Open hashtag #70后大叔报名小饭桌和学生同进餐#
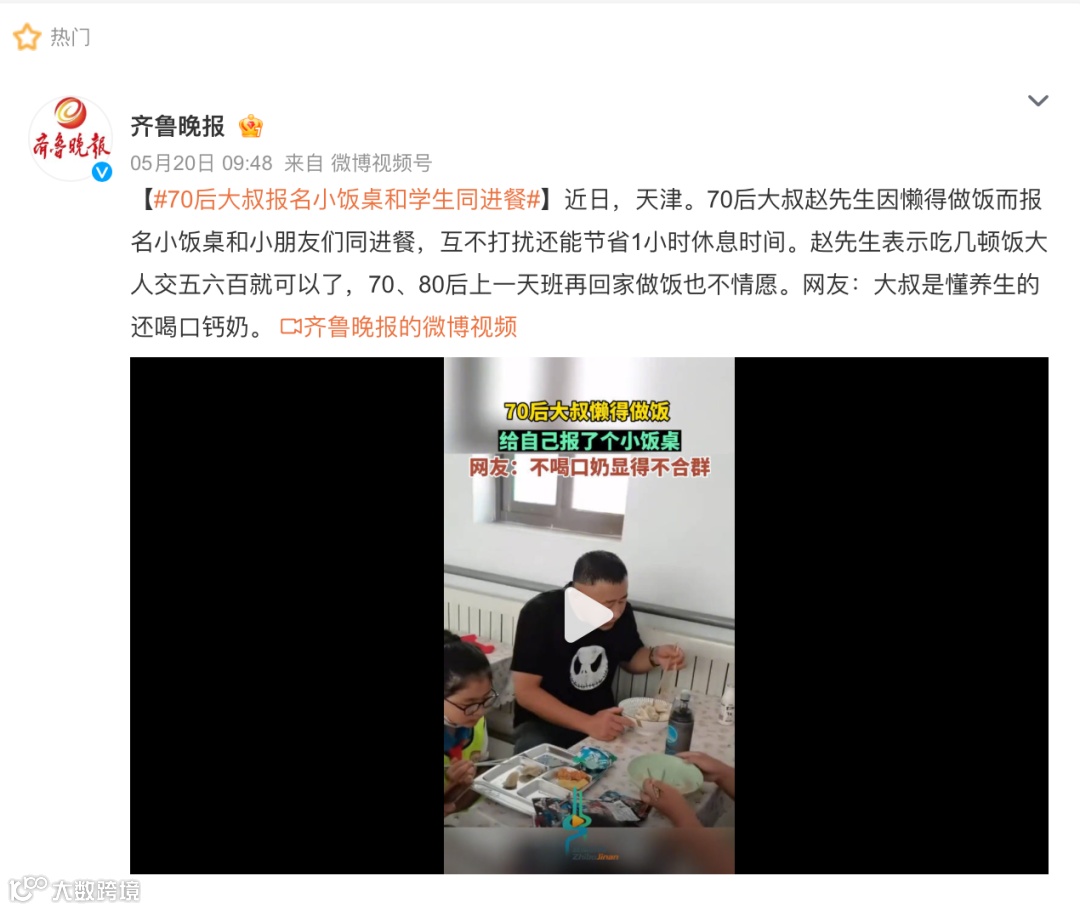Viewport: 1080px width, 910px height. coord(347,200)
